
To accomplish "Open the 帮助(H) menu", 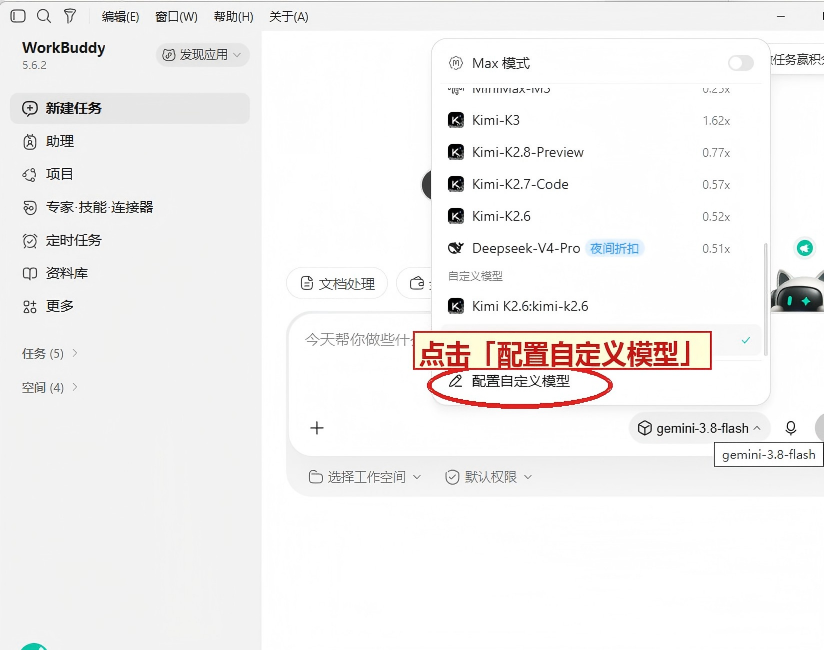I will pyautogui.click(x=233, y=17).
